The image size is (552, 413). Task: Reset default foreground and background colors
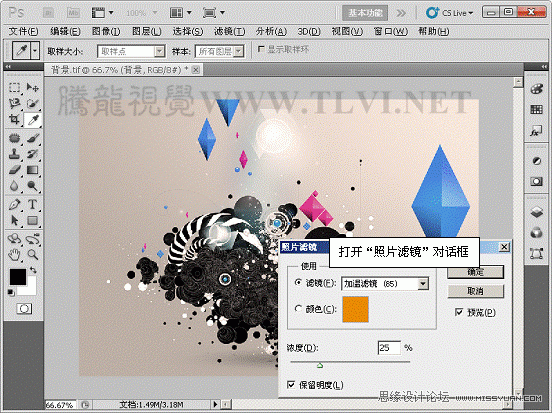[11, 292]
